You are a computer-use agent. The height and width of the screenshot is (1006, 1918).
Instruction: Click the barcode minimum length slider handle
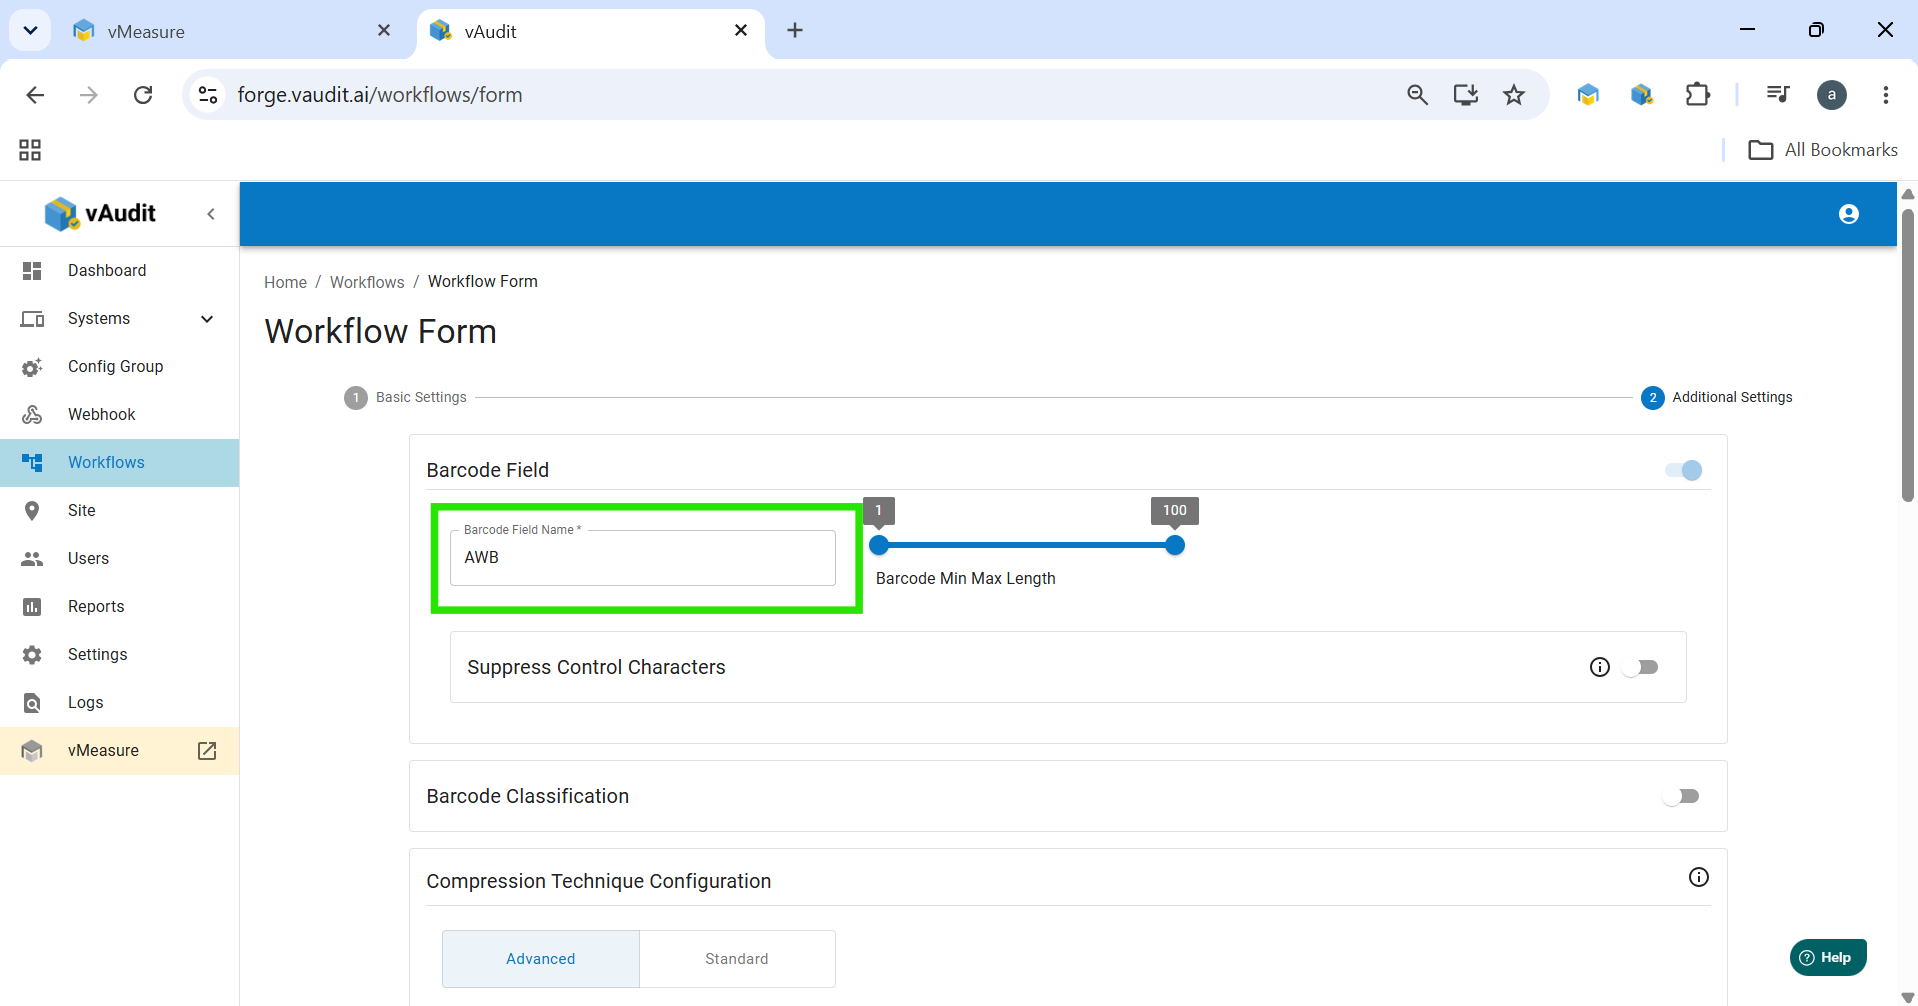[879, 545]
